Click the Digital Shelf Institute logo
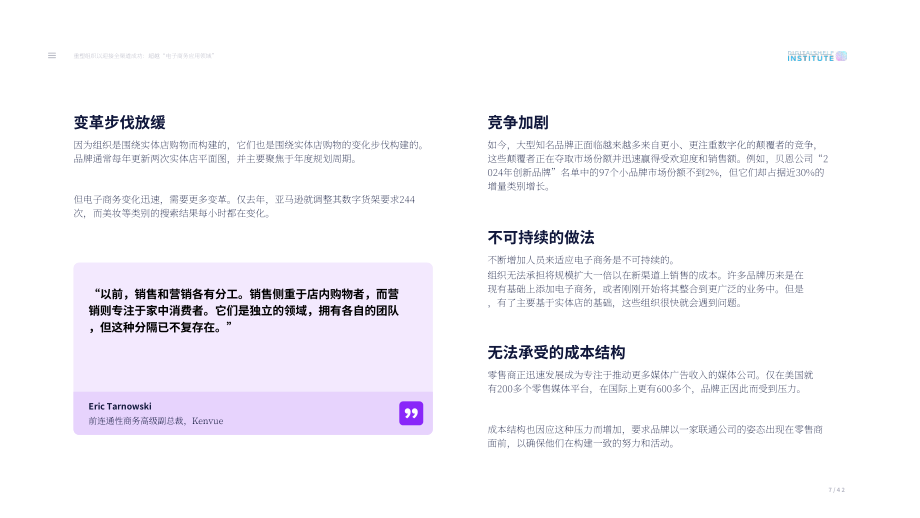Viewport: 920px width, 518px height. [817, 56]
